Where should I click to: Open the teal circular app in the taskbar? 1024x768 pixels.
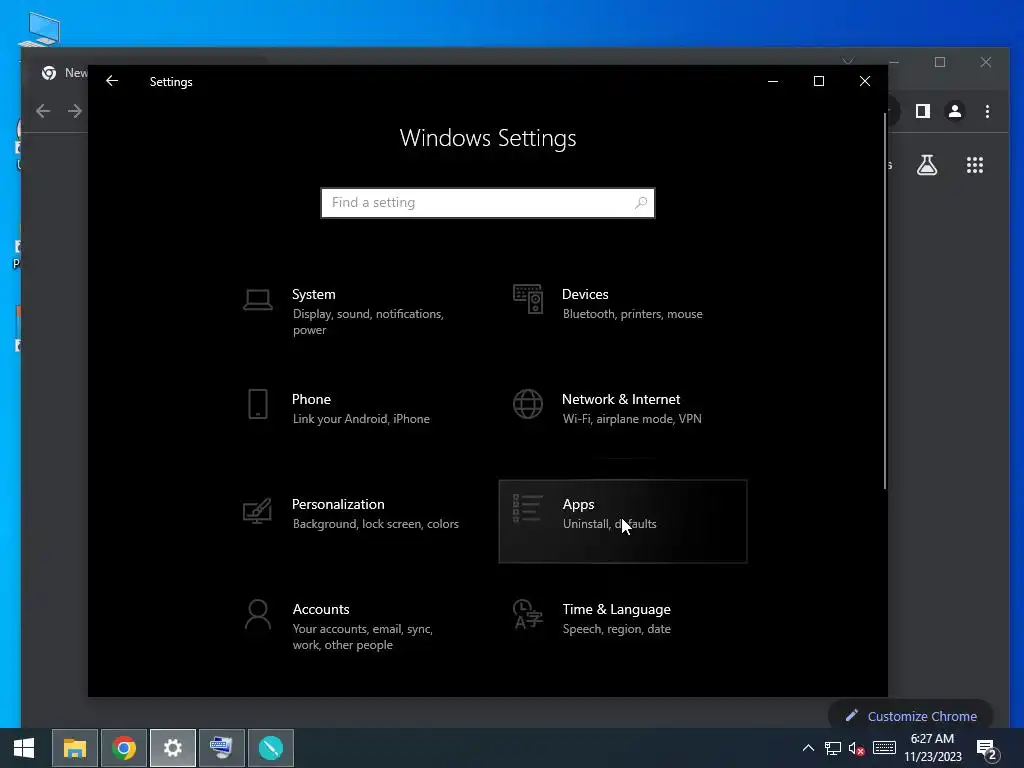pyautogui.click(x=270, y=748)
